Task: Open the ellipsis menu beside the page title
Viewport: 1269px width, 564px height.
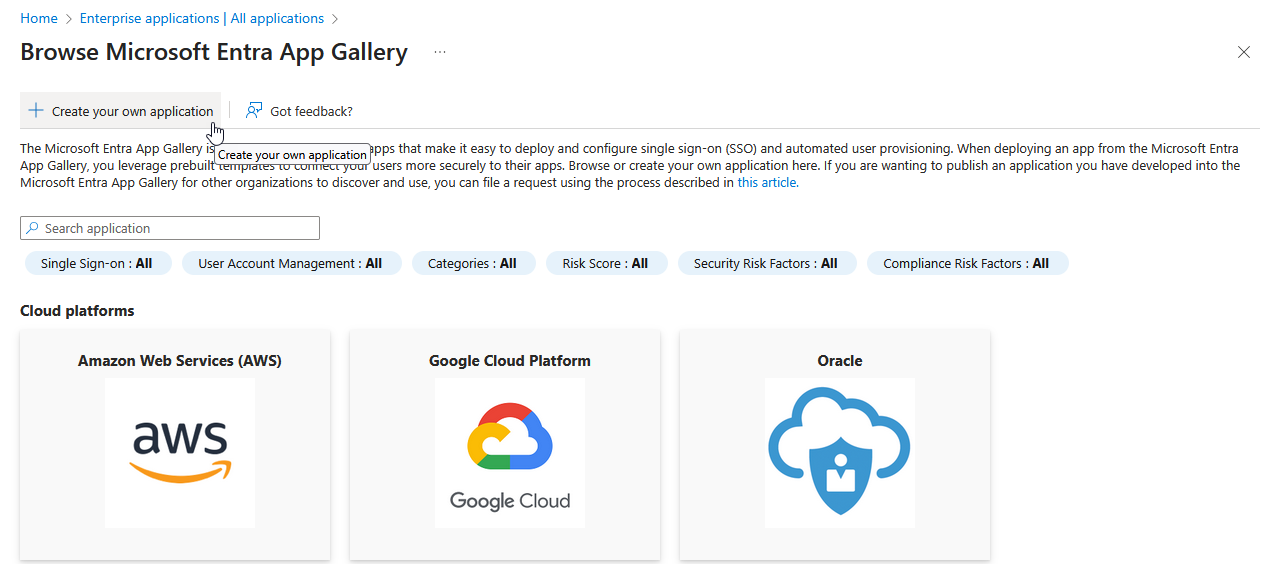Action: [x=440, y=52]
